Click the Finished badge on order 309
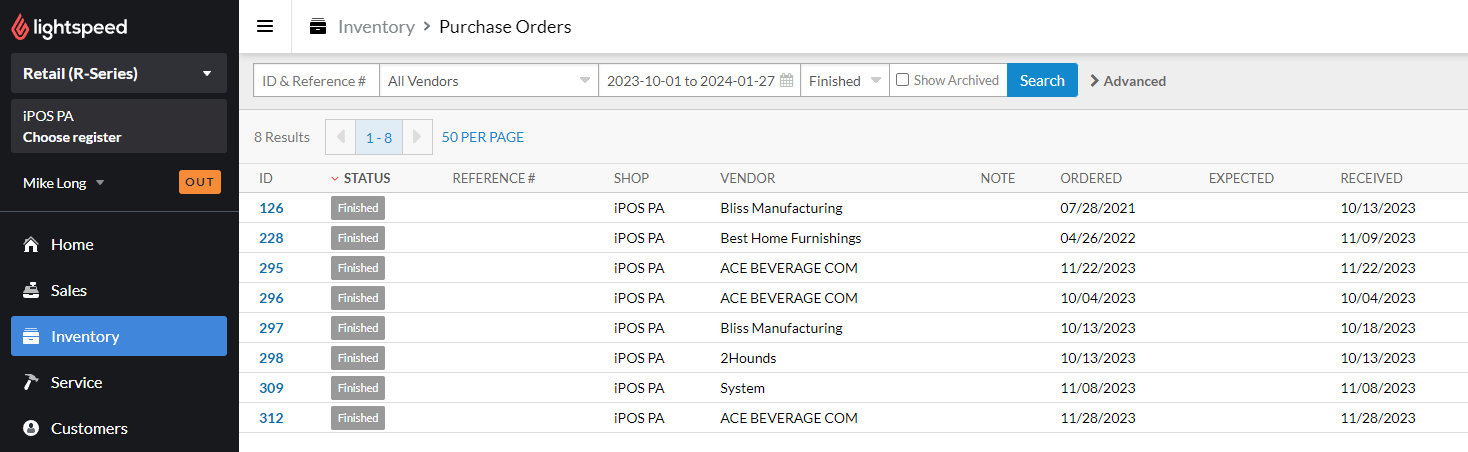Viewport: 1468px width, 452px height. point(358,388)
